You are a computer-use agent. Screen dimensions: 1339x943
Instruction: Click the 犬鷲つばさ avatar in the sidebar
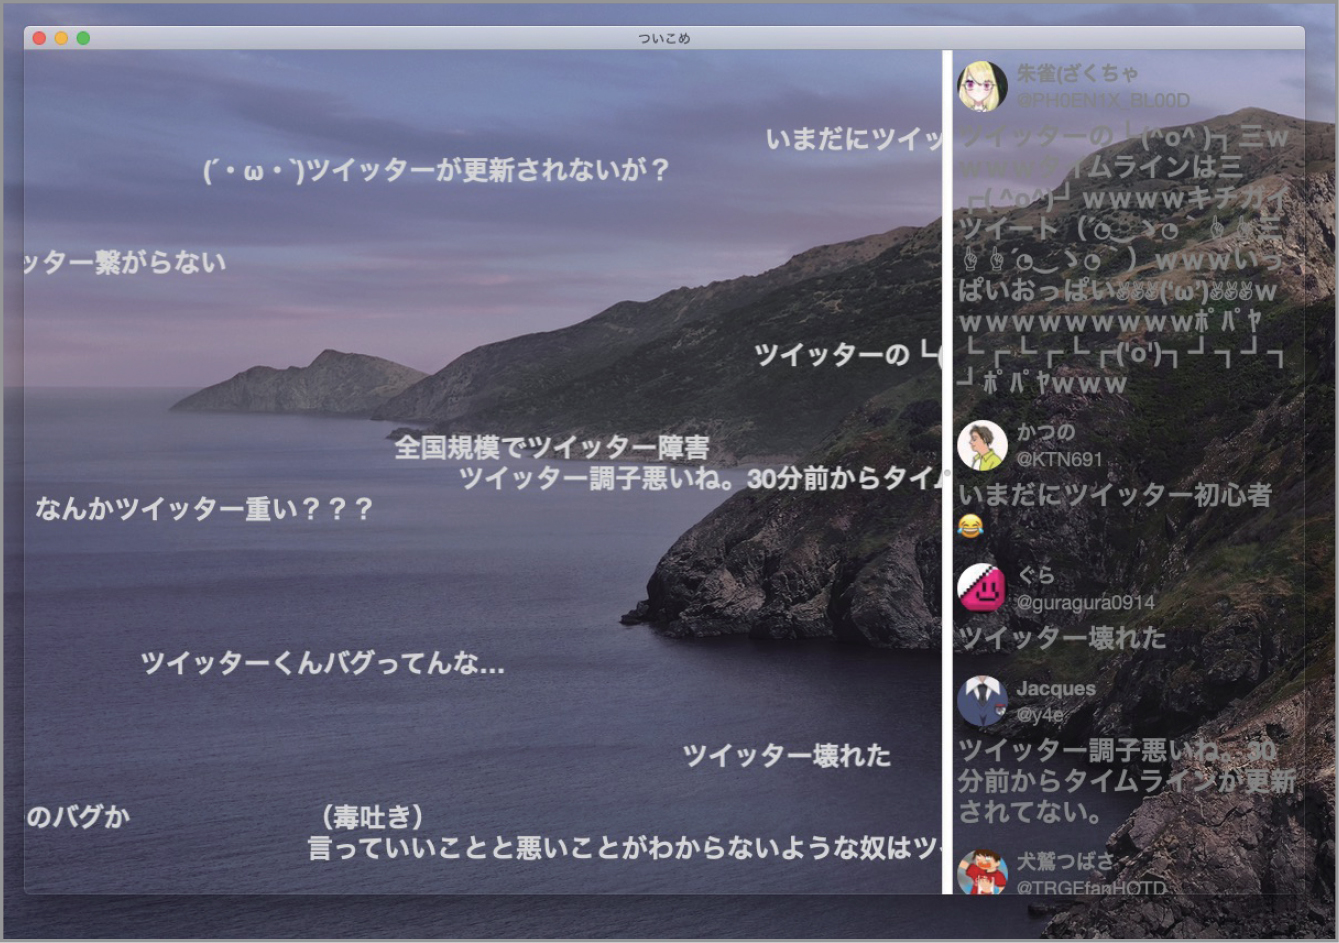(982, 872)
